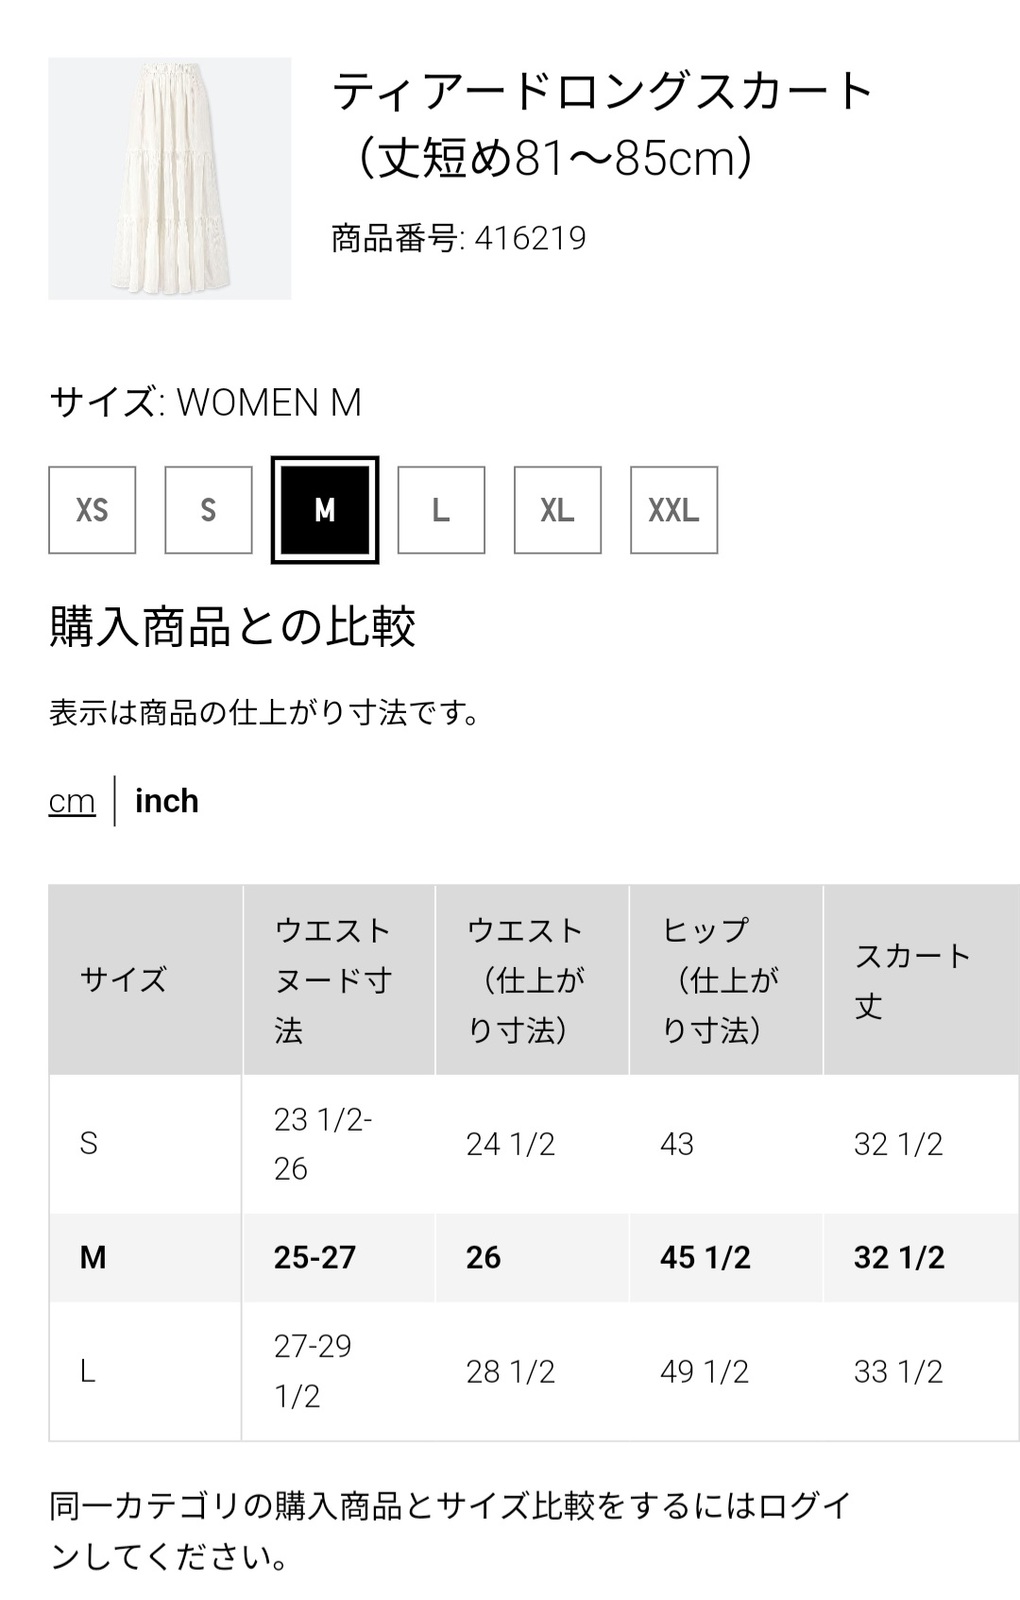Click the M hip value 45 1/2
This screenshot has height=1600, width=1020.
click(705, 1258)
